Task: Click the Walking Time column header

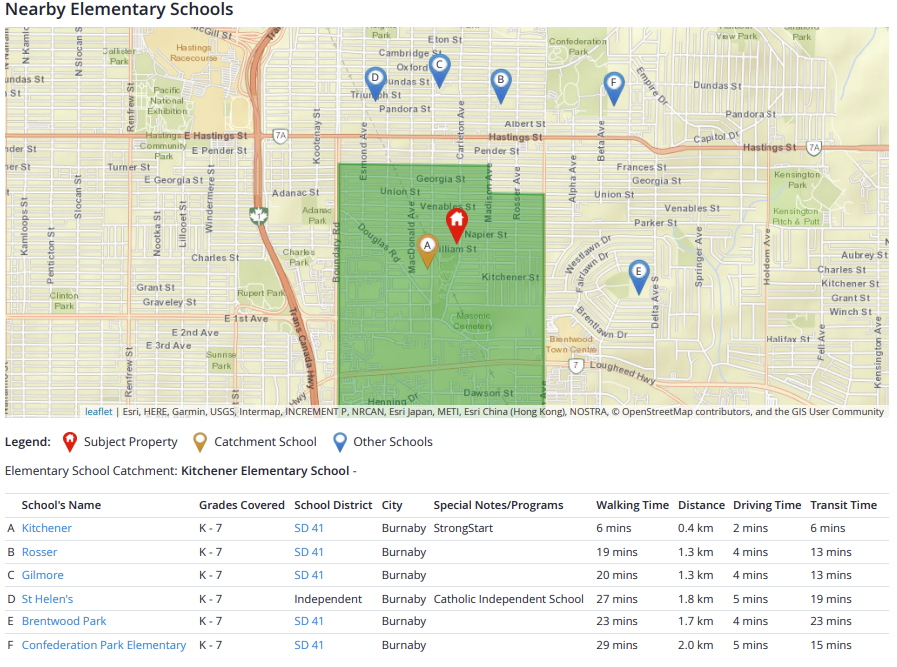Action: [632, 505]
